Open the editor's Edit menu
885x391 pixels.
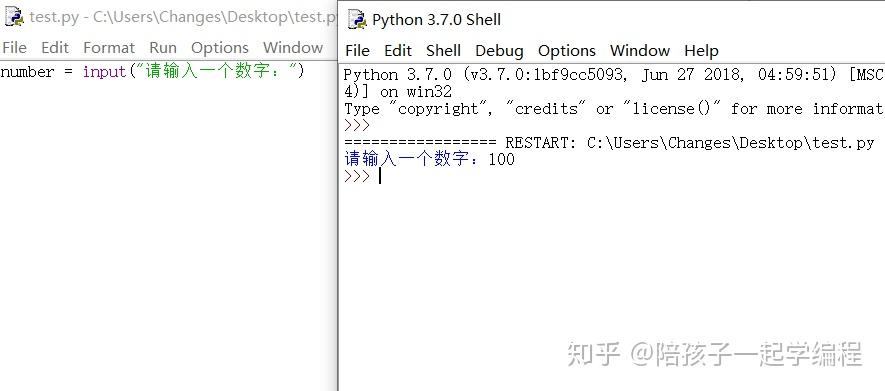55,47
